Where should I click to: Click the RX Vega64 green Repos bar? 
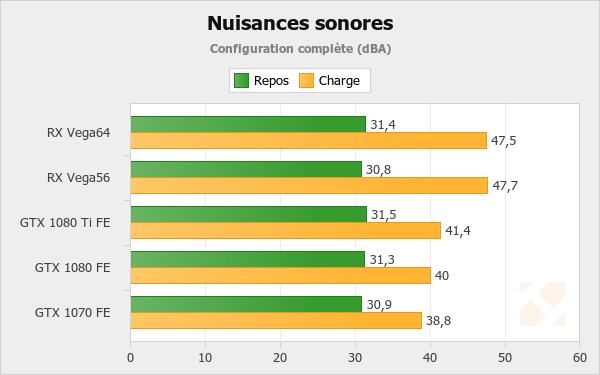click(x=248, y=124)
